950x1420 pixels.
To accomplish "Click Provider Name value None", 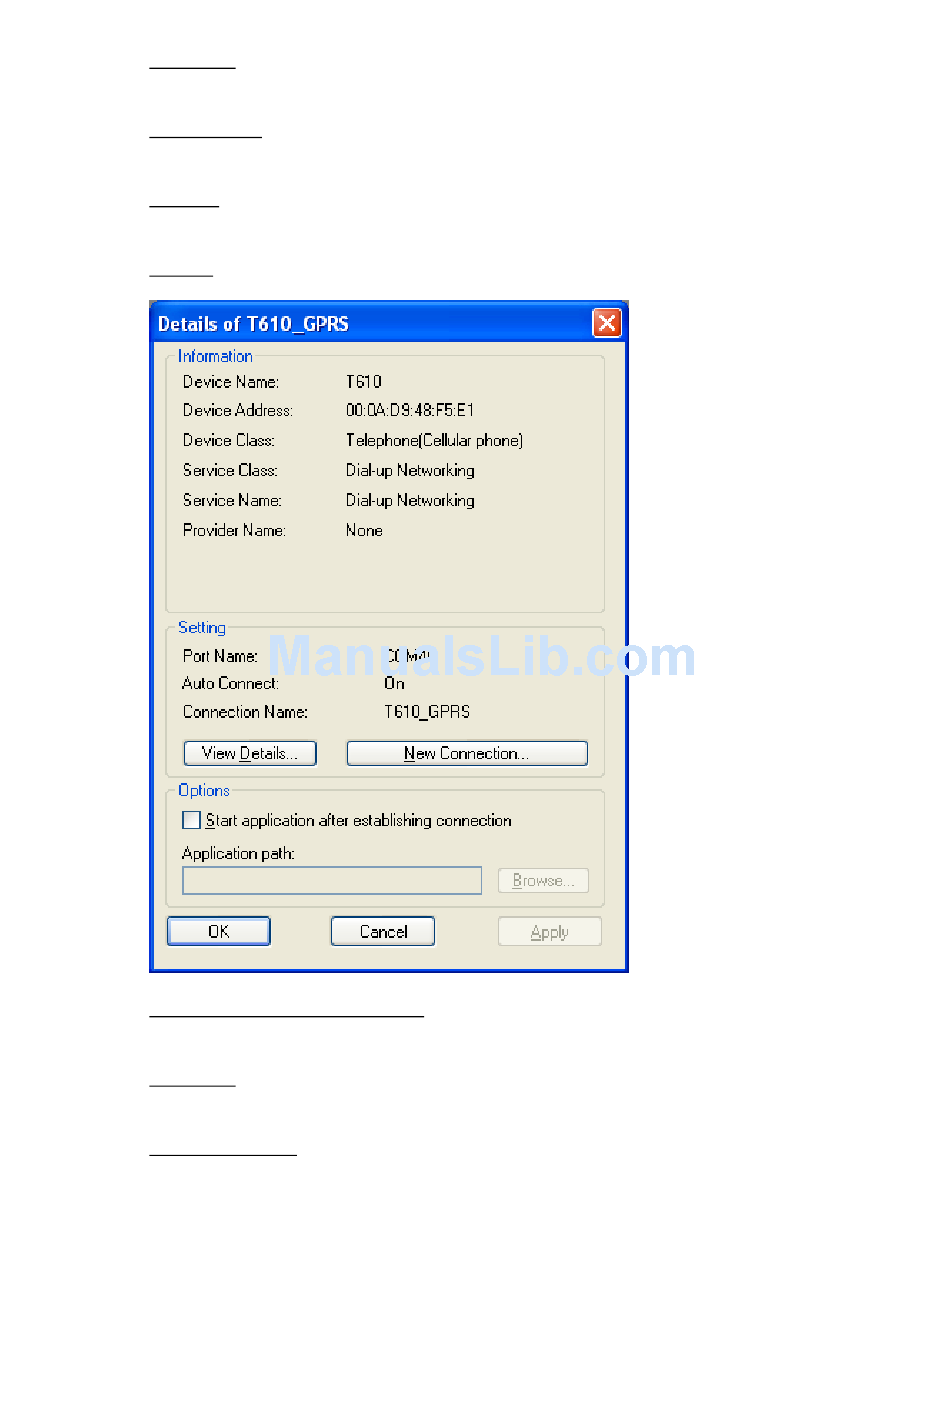I will point(364,530).
